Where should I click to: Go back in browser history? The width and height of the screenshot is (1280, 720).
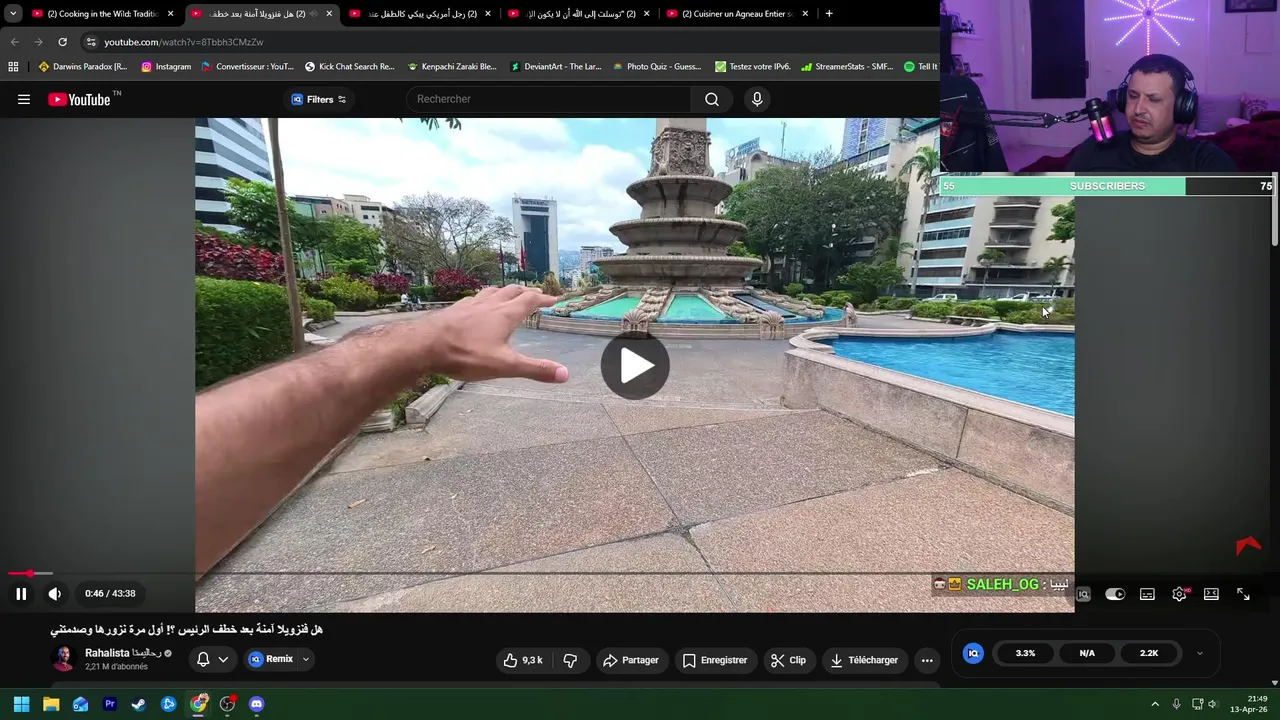[x=14, y=42]
